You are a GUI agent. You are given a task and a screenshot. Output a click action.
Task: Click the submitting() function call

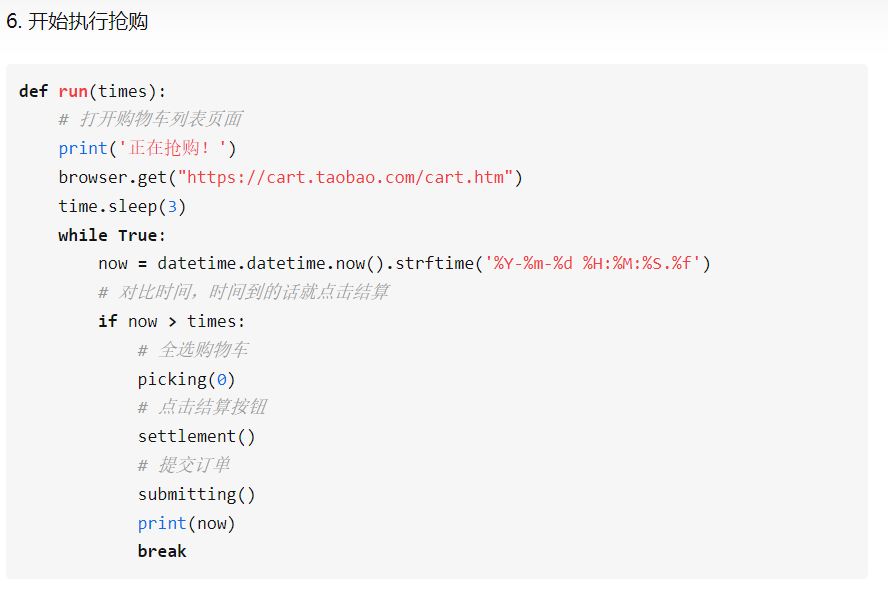coord(197,495)
